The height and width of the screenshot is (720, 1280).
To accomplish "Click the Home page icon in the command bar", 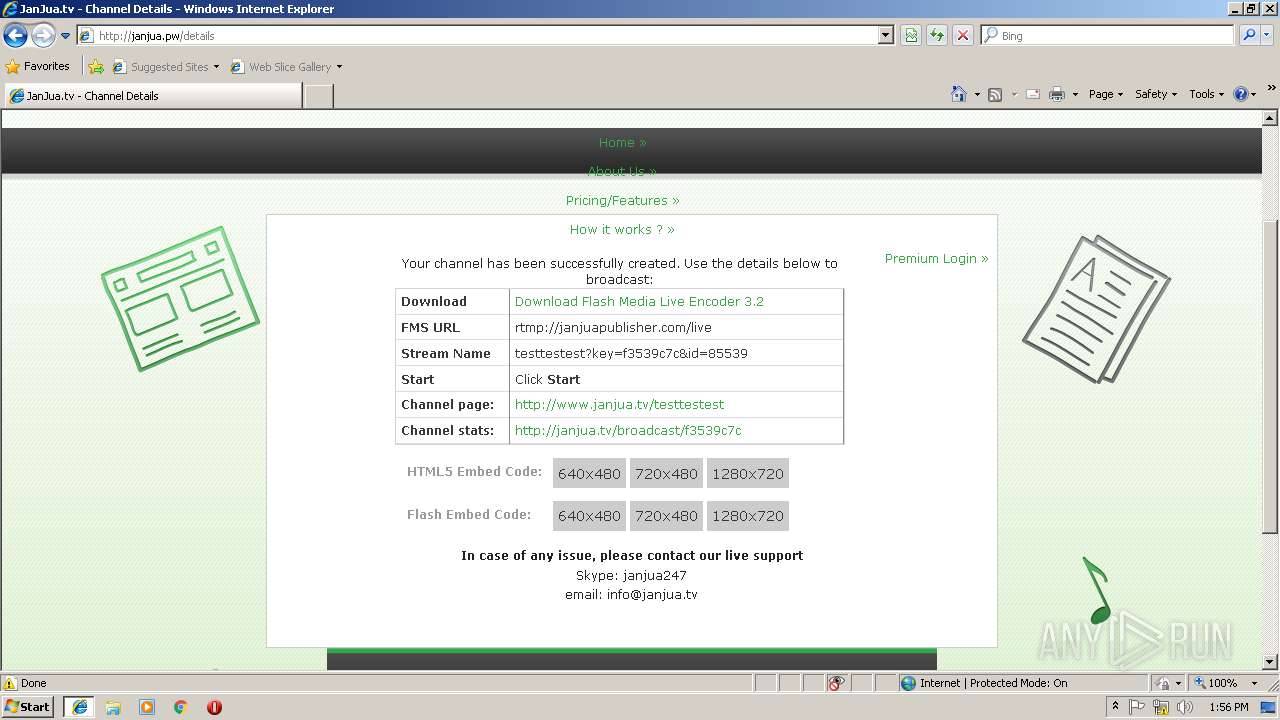I will [959, 94].
